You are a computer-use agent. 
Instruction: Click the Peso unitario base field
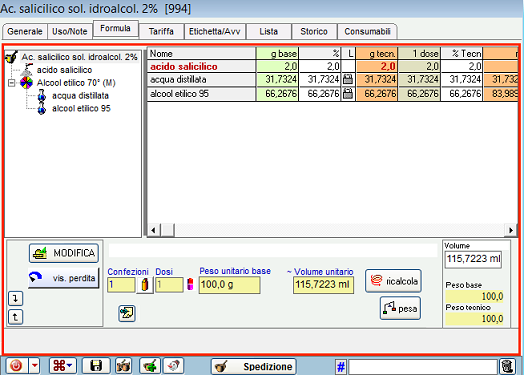pos(229,285)
